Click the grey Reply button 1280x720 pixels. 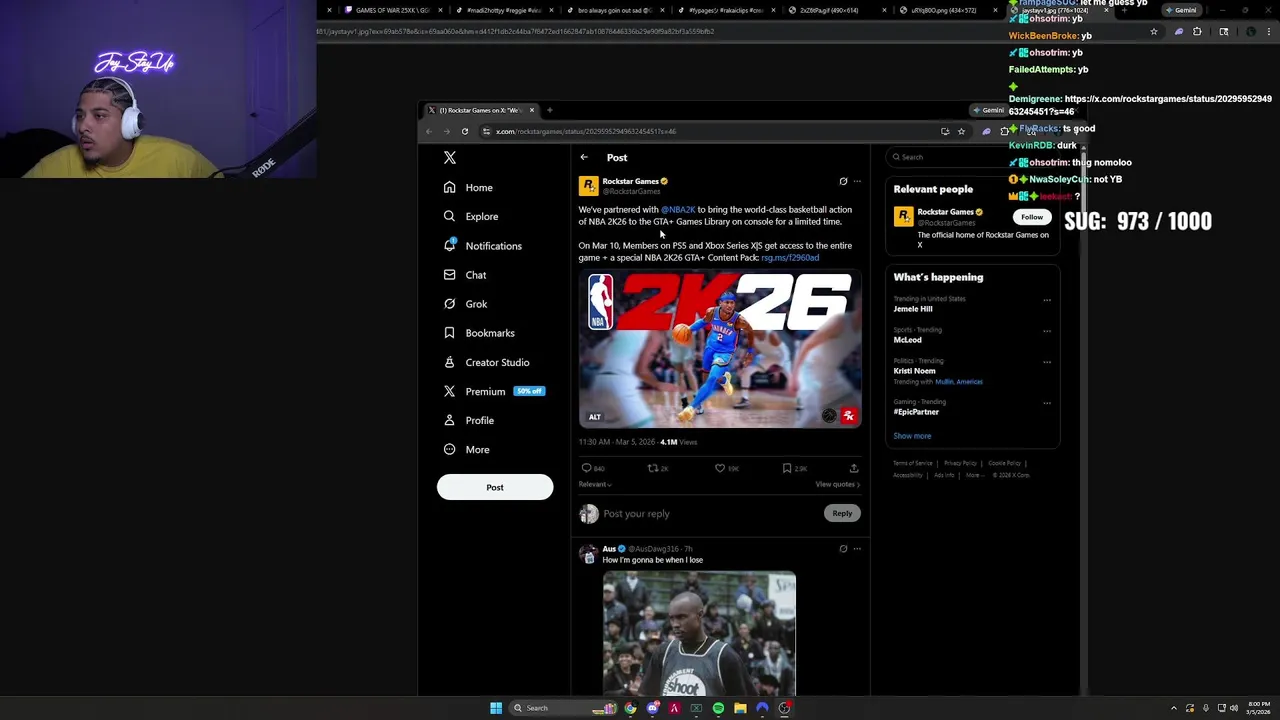pos(842,513)
